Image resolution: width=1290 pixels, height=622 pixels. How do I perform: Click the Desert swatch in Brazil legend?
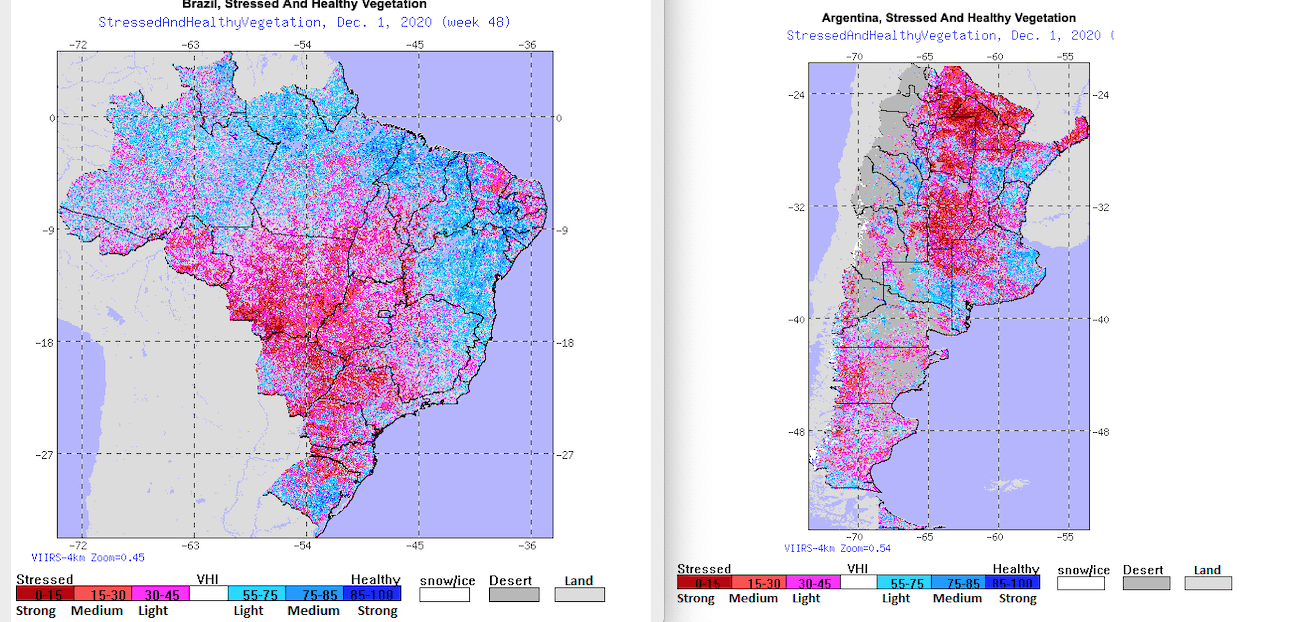pos(513,595)
